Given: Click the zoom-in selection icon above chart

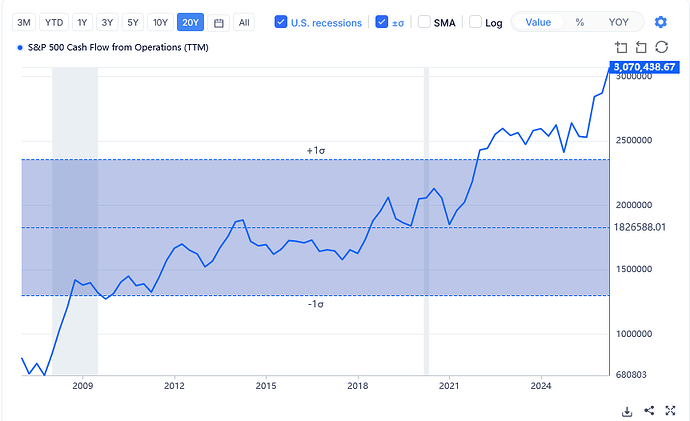Looking at the screenshot, I should point(621,47).
